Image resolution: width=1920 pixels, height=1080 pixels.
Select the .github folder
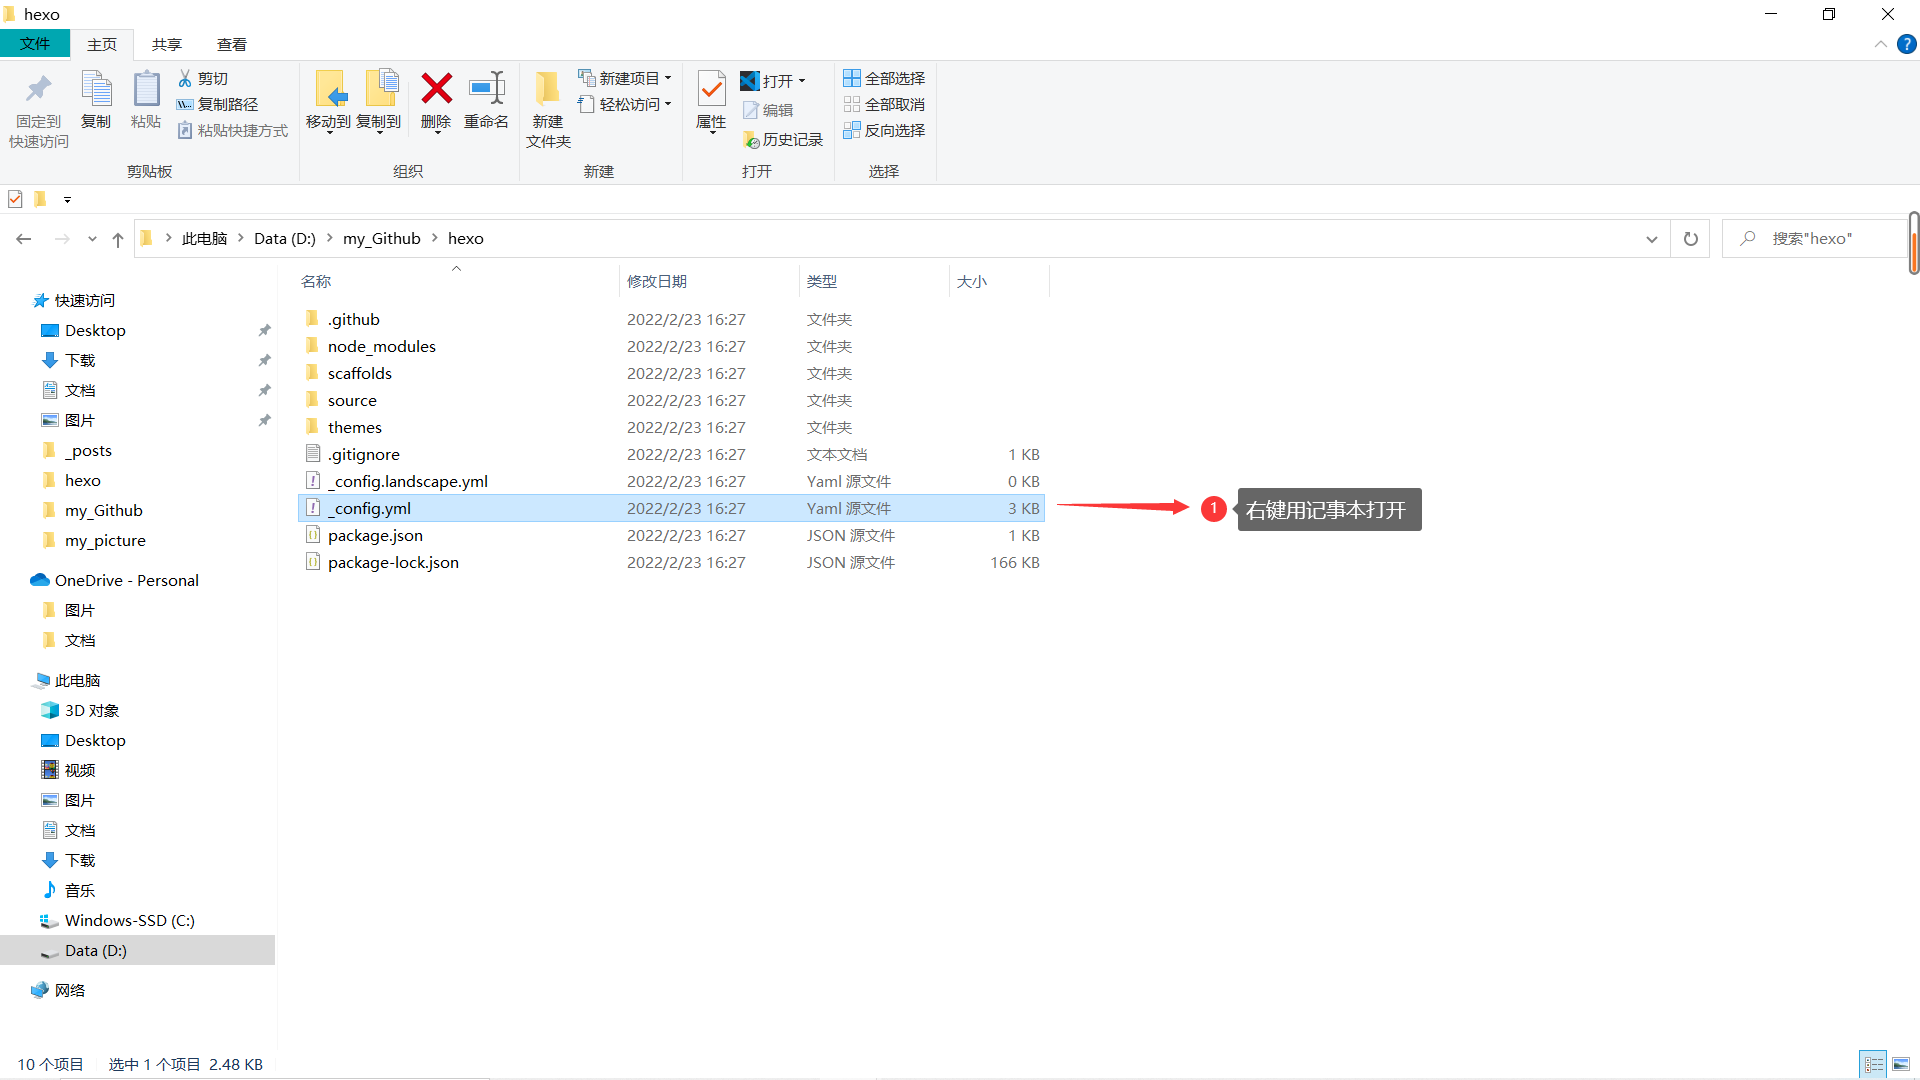[671, 319]
